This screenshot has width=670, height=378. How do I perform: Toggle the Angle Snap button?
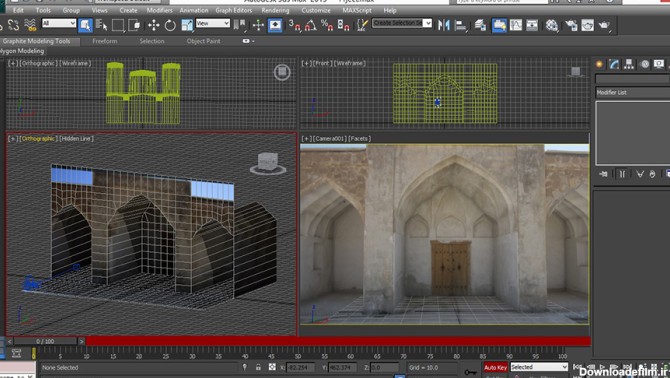[x=311, y=25]
